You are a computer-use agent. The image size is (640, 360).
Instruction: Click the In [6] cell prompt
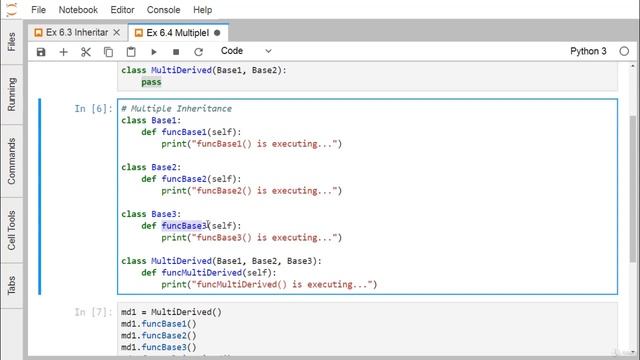coord(93,109)
